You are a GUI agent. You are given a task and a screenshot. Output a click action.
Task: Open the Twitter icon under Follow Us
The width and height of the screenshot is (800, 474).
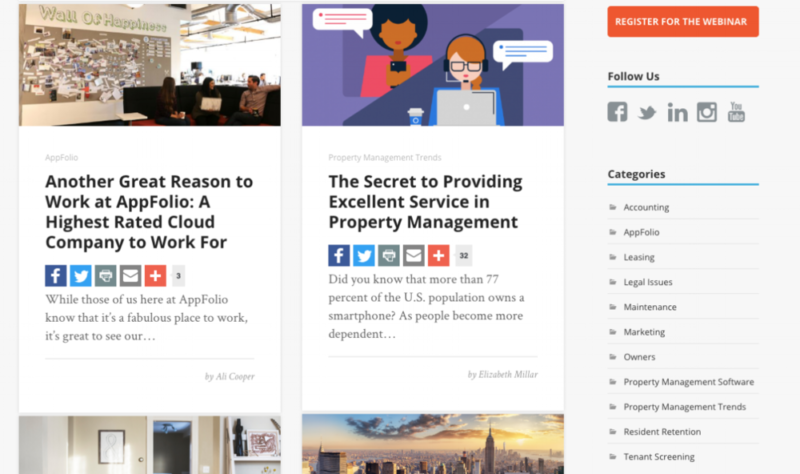pos(647,112)
